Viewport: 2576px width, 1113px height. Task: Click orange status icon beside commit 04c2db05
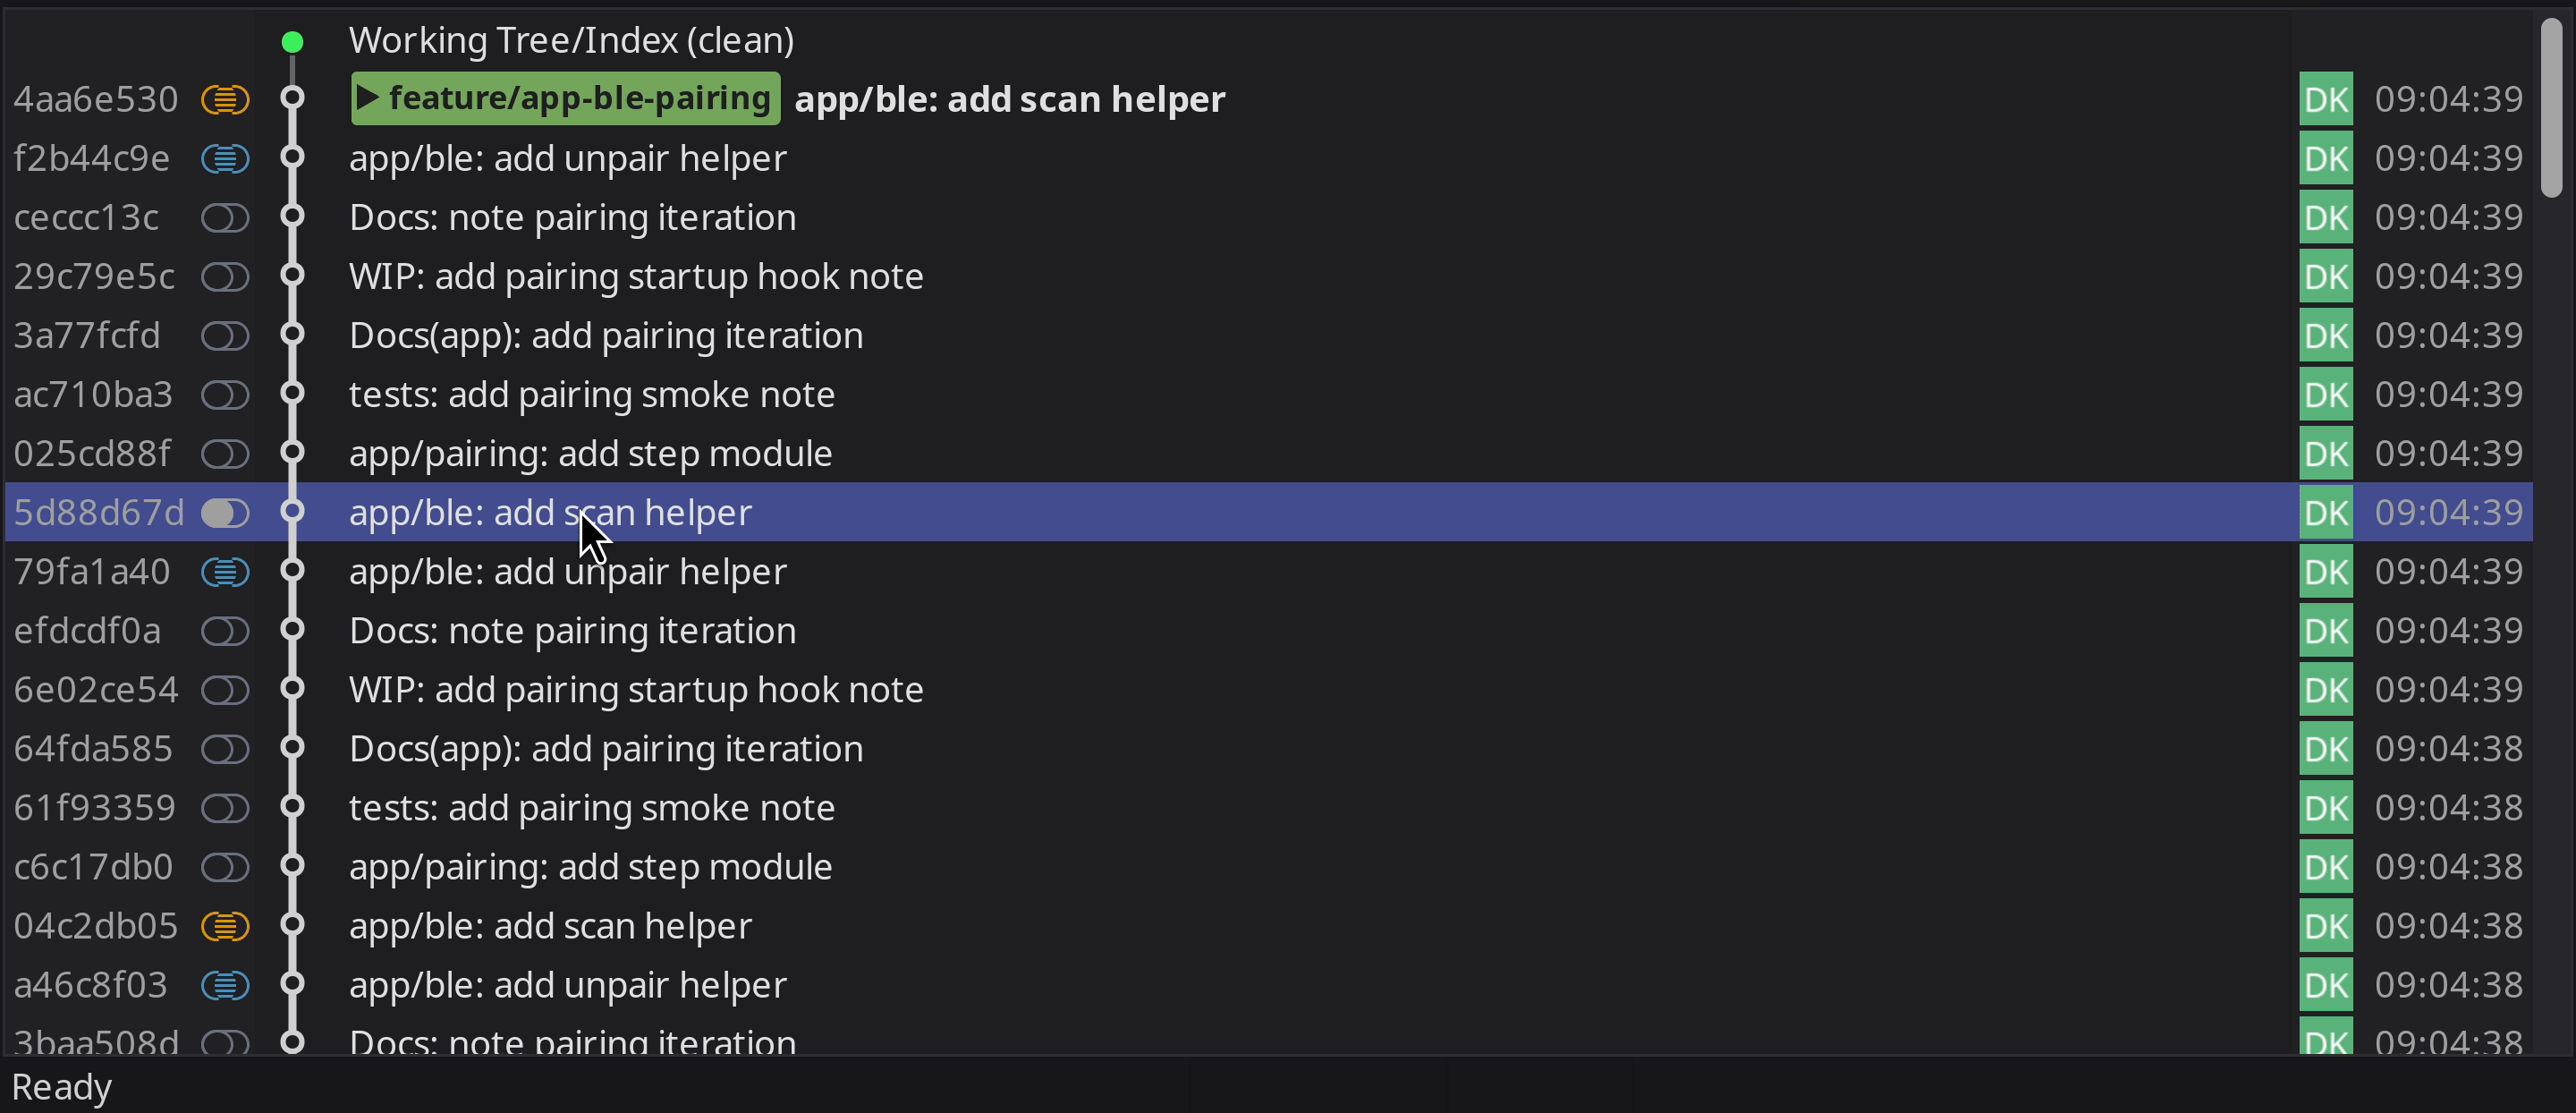coord(225,926)
